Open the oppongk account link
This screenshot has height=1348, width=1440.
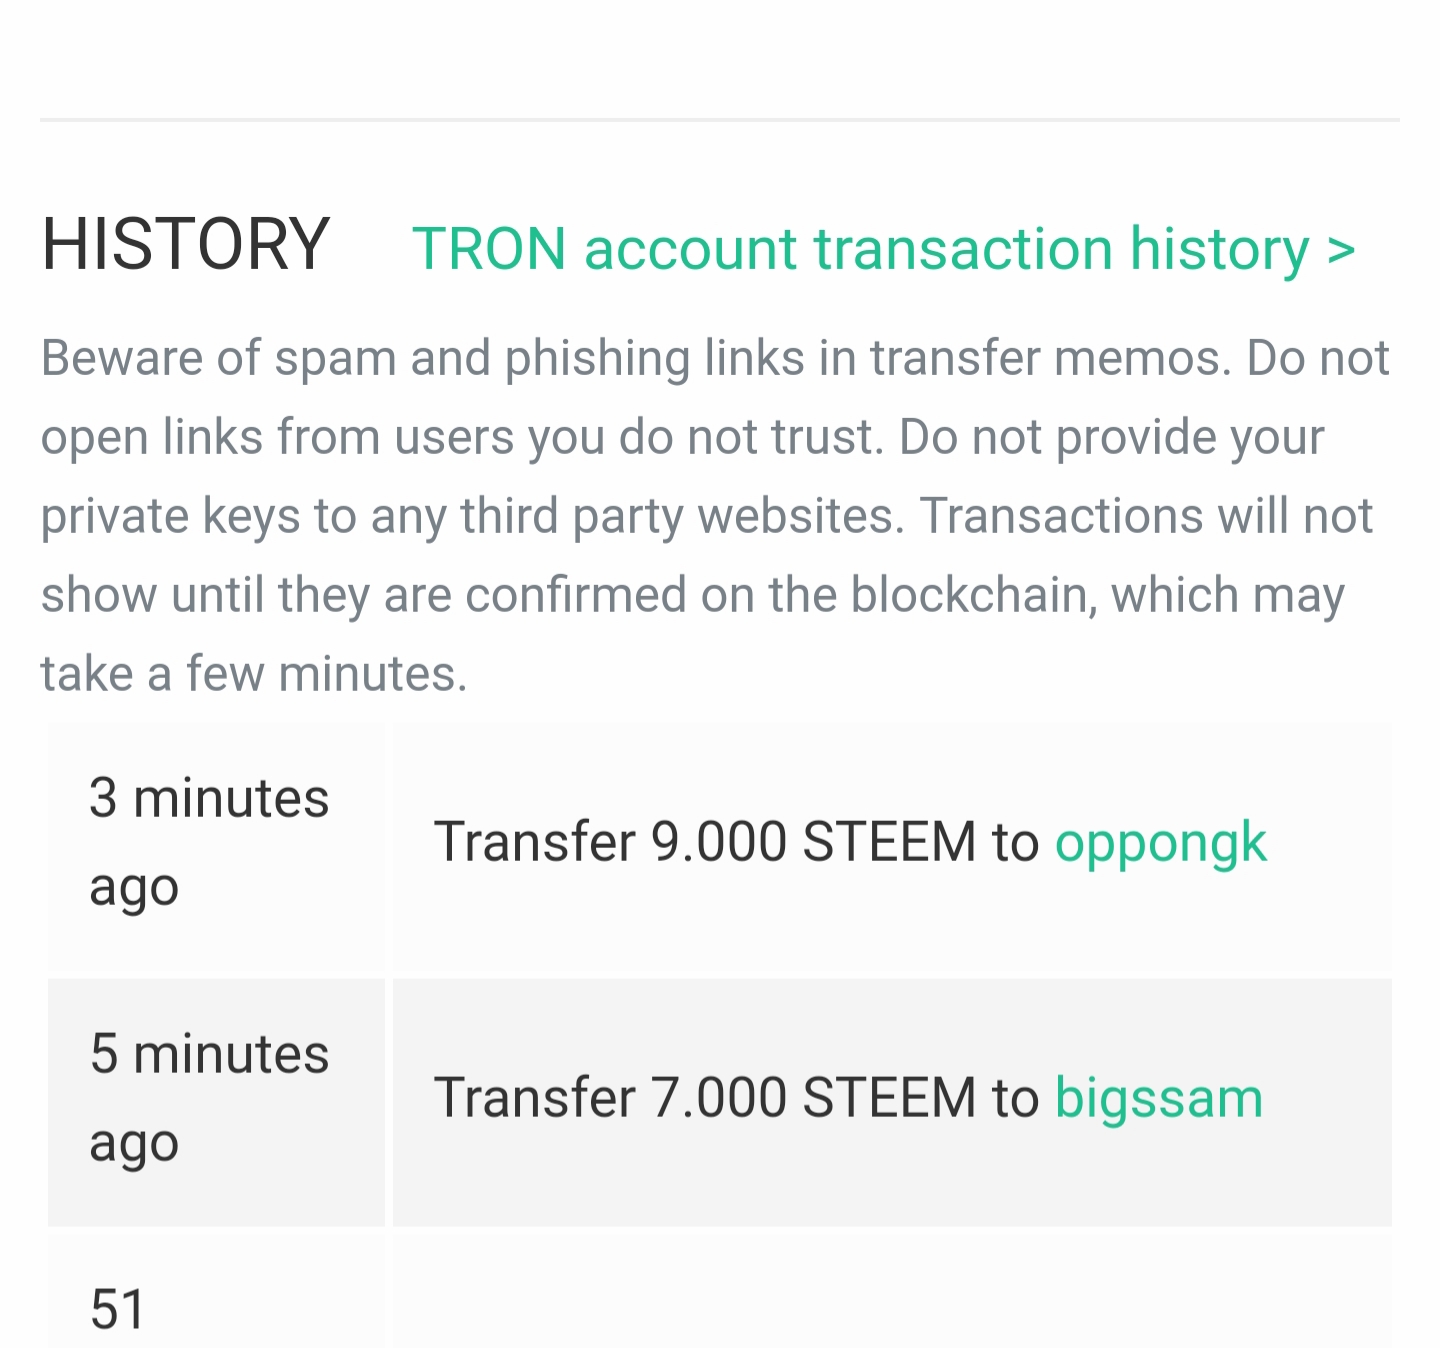[x=1160, y=842]
